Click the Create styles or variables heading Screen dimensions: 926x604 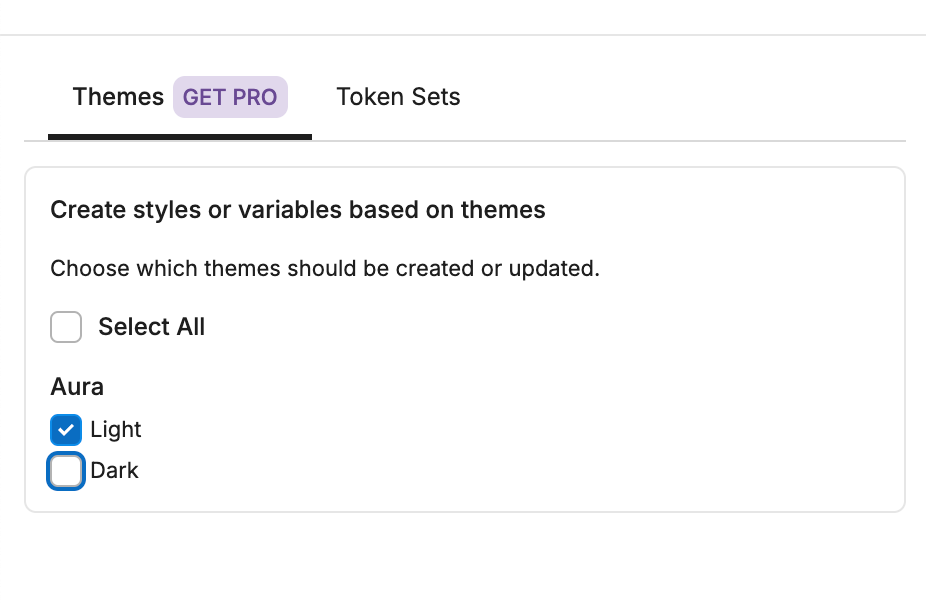tap(298, 210)
